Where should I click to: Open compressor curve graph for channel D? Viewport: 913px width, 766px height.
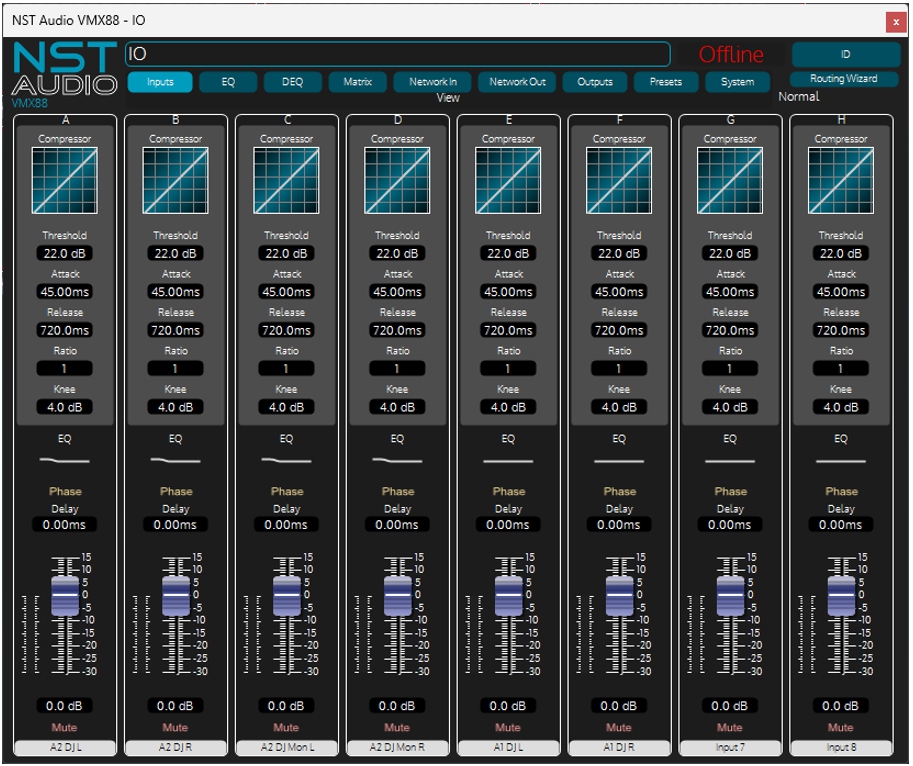coord(397,181)
